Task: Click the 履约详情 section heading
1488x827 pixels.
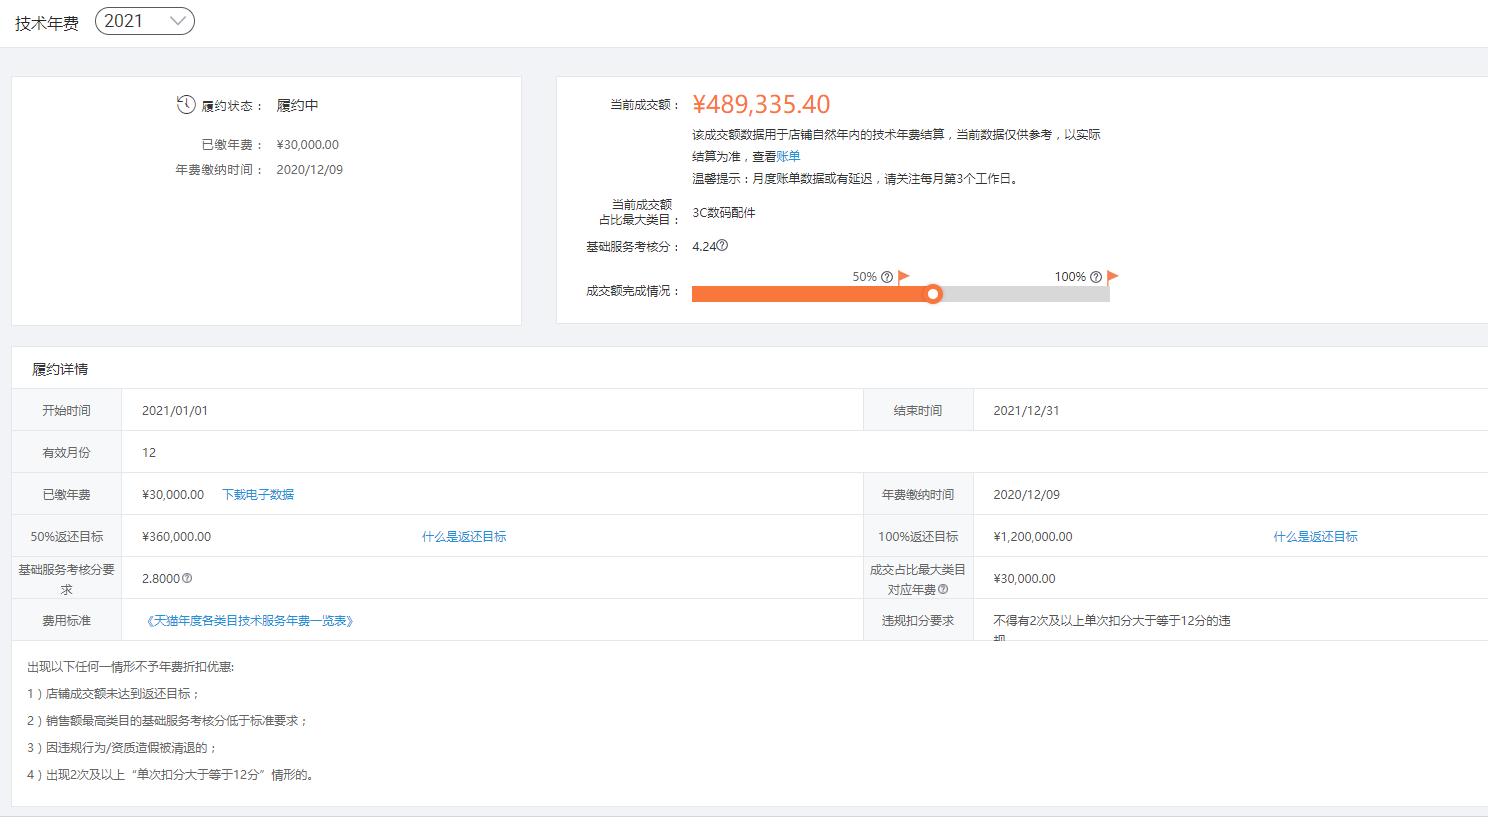Action: click(x=60, y=369)
